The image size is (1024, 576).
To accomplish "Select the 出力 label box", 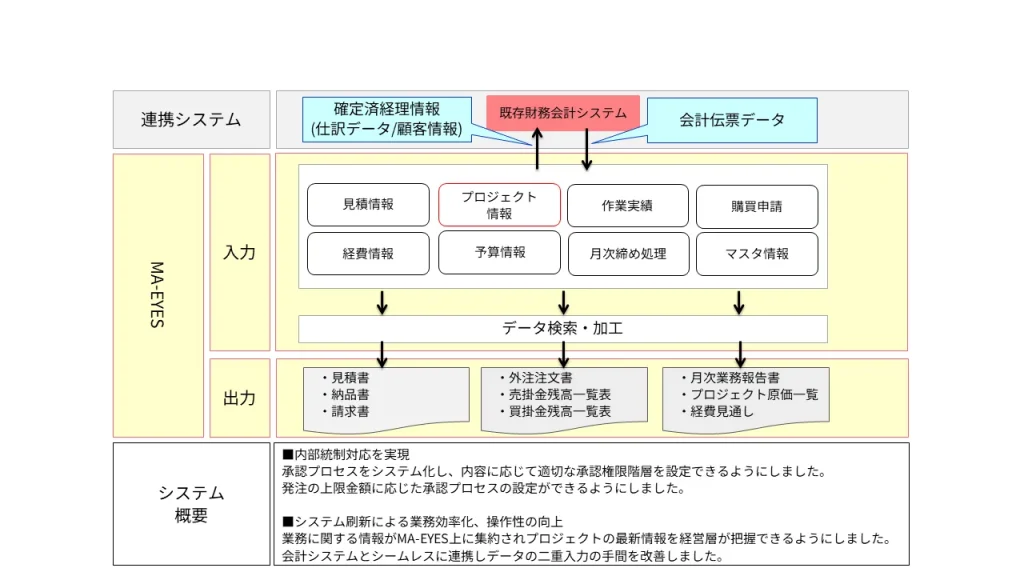I will 240,398.
